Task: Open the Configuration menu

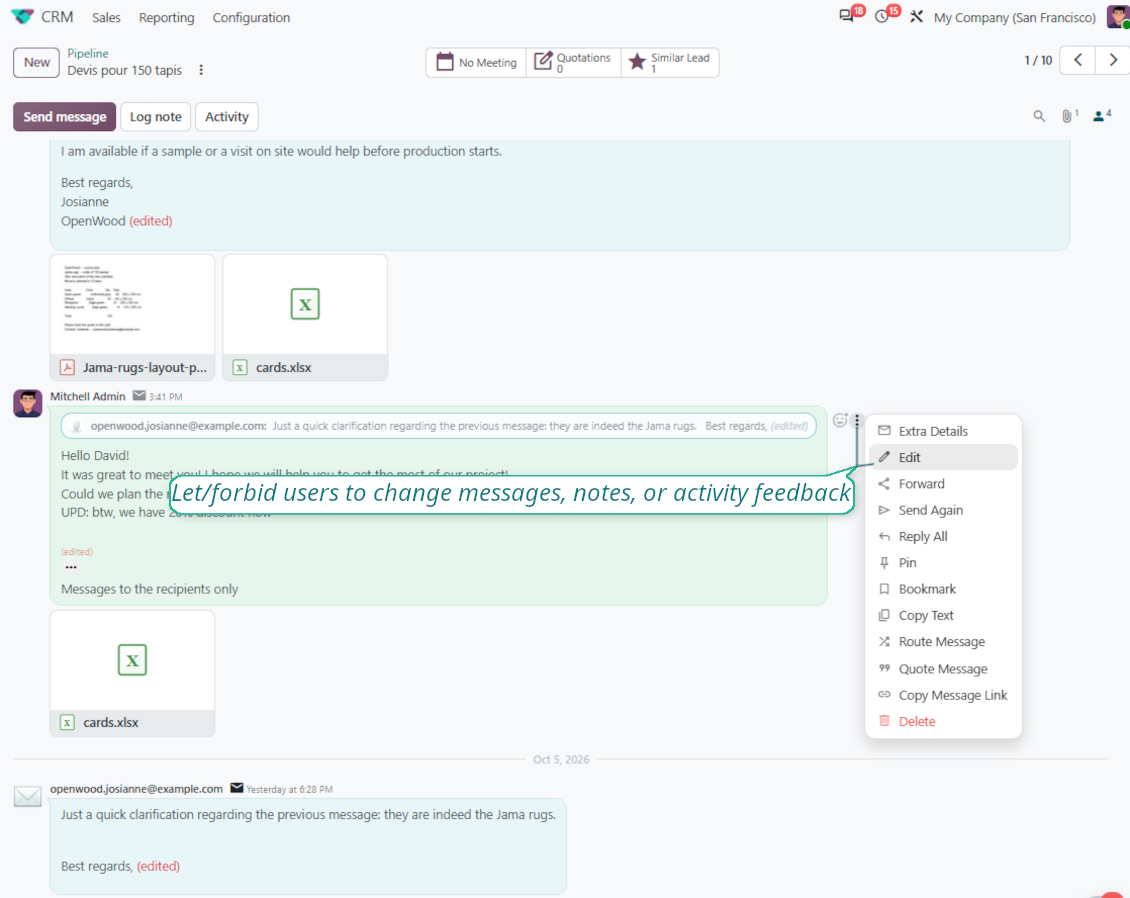Action: pos(251,17)
